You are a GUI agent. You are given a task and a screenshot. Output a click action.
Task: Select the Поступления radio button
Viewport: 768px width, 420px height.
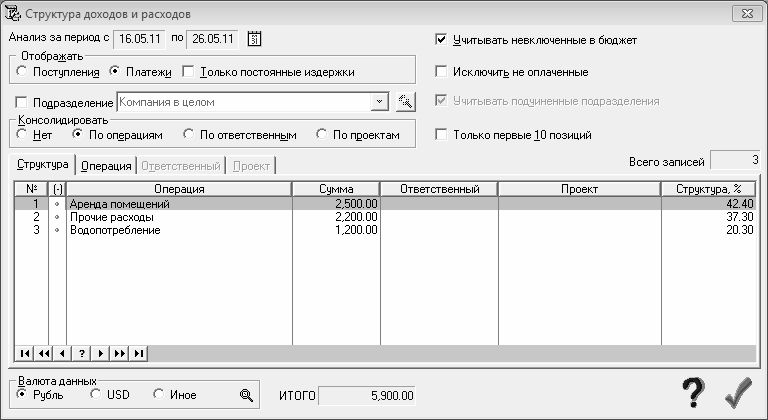pos(22,71)
